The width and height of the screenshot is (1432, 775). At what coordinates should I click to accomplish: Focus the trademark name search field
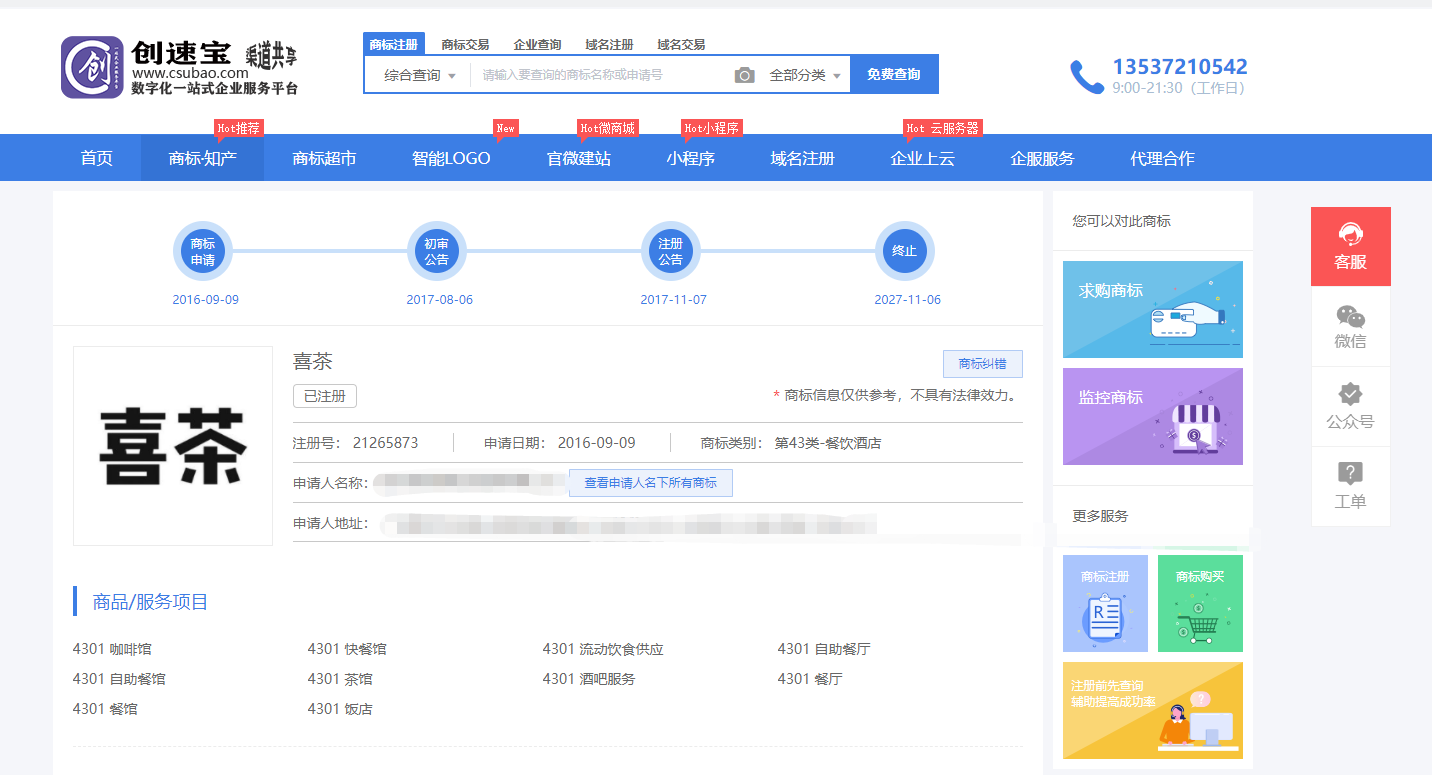pos(602,75)
